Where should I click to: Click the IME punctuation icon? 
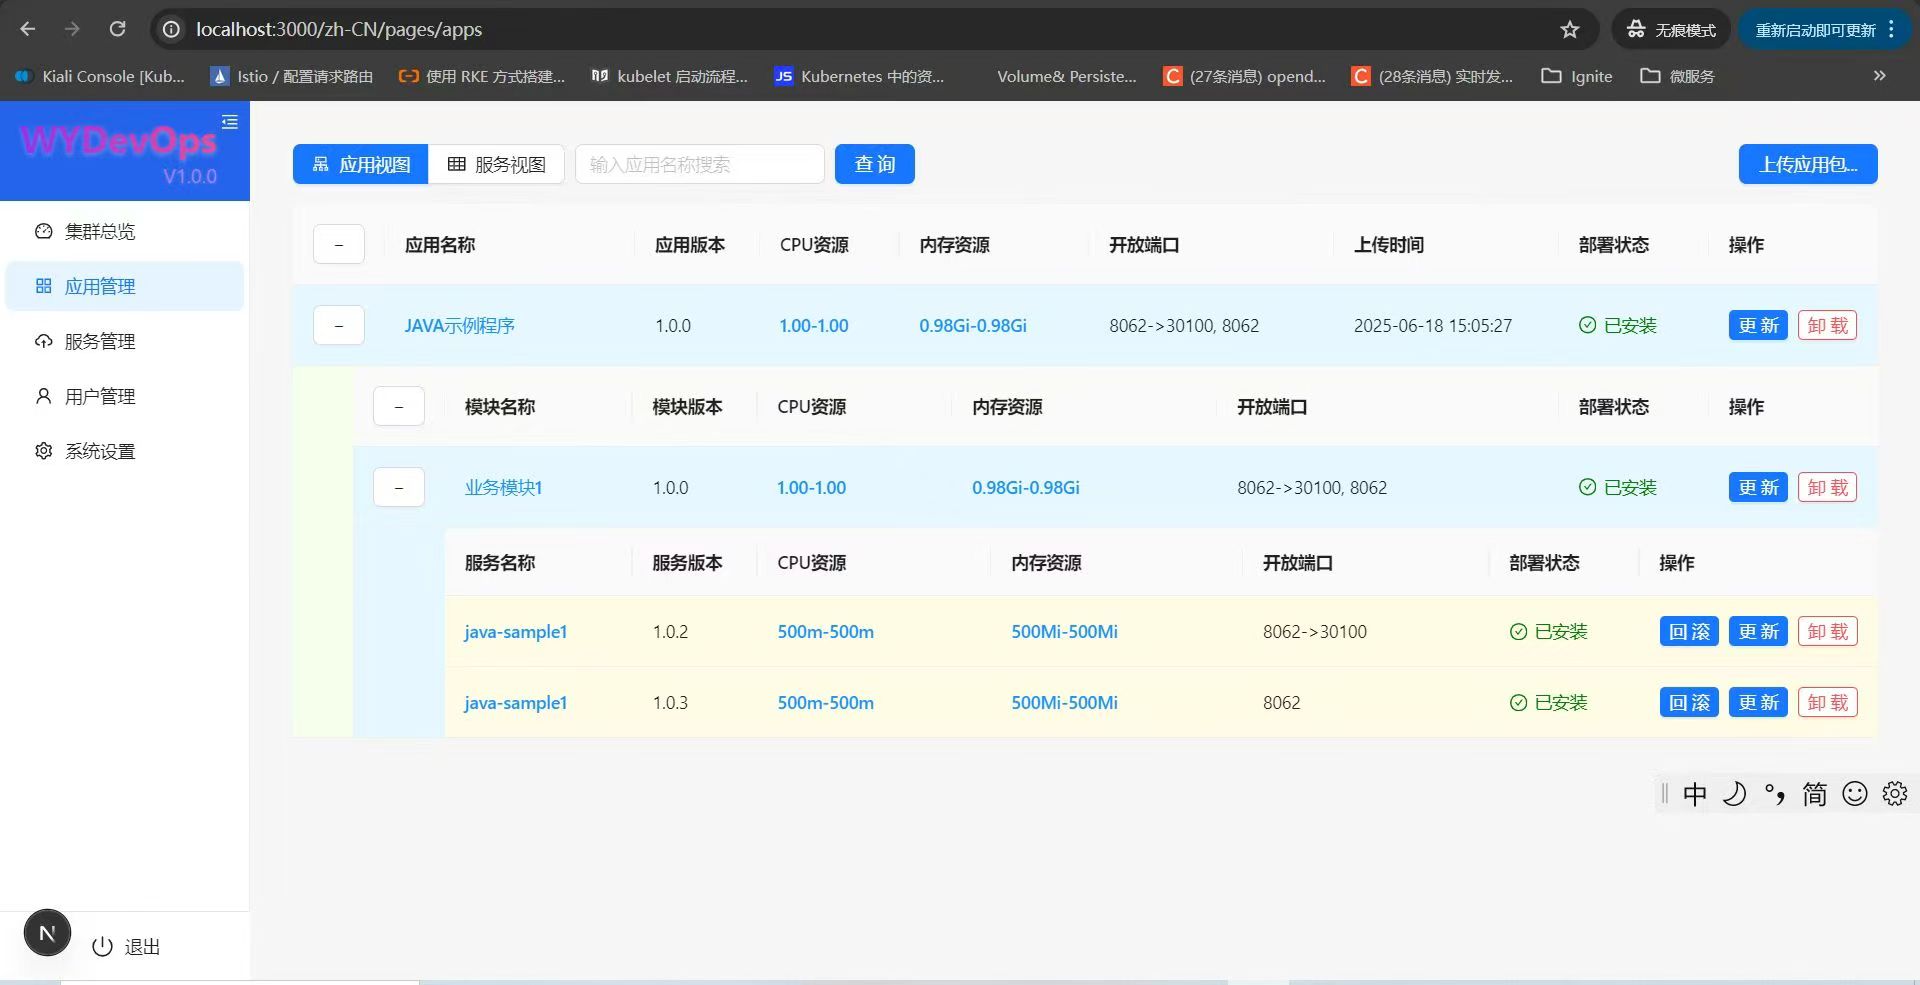coord(1775,794)
